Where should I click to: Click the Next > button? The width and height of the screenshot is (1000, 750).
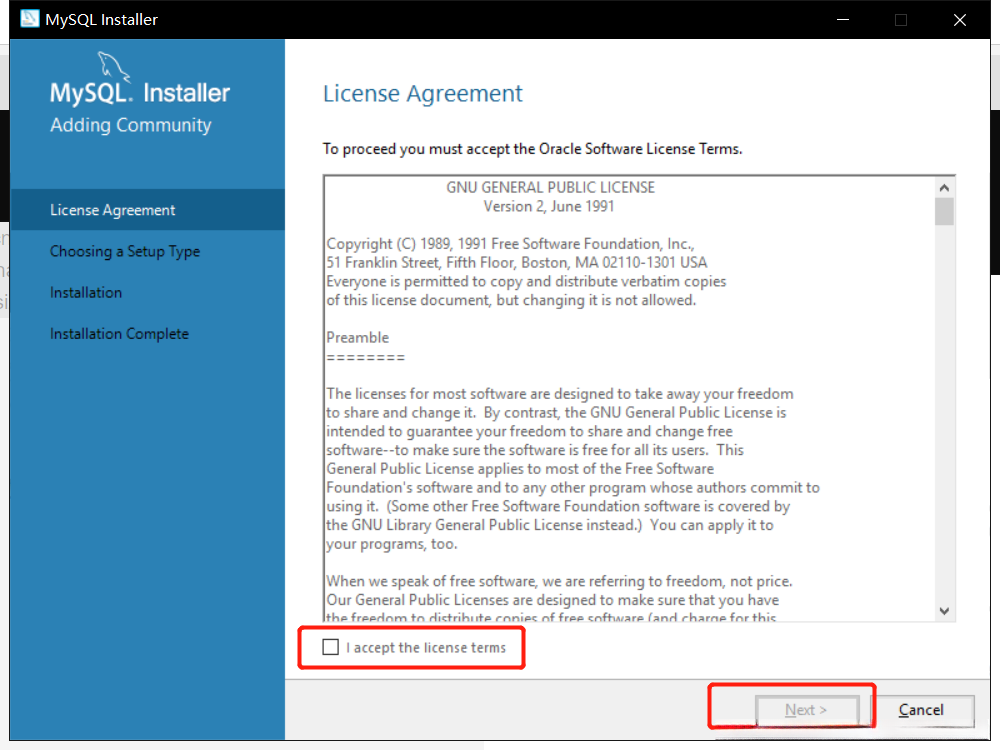click(807, 710)
